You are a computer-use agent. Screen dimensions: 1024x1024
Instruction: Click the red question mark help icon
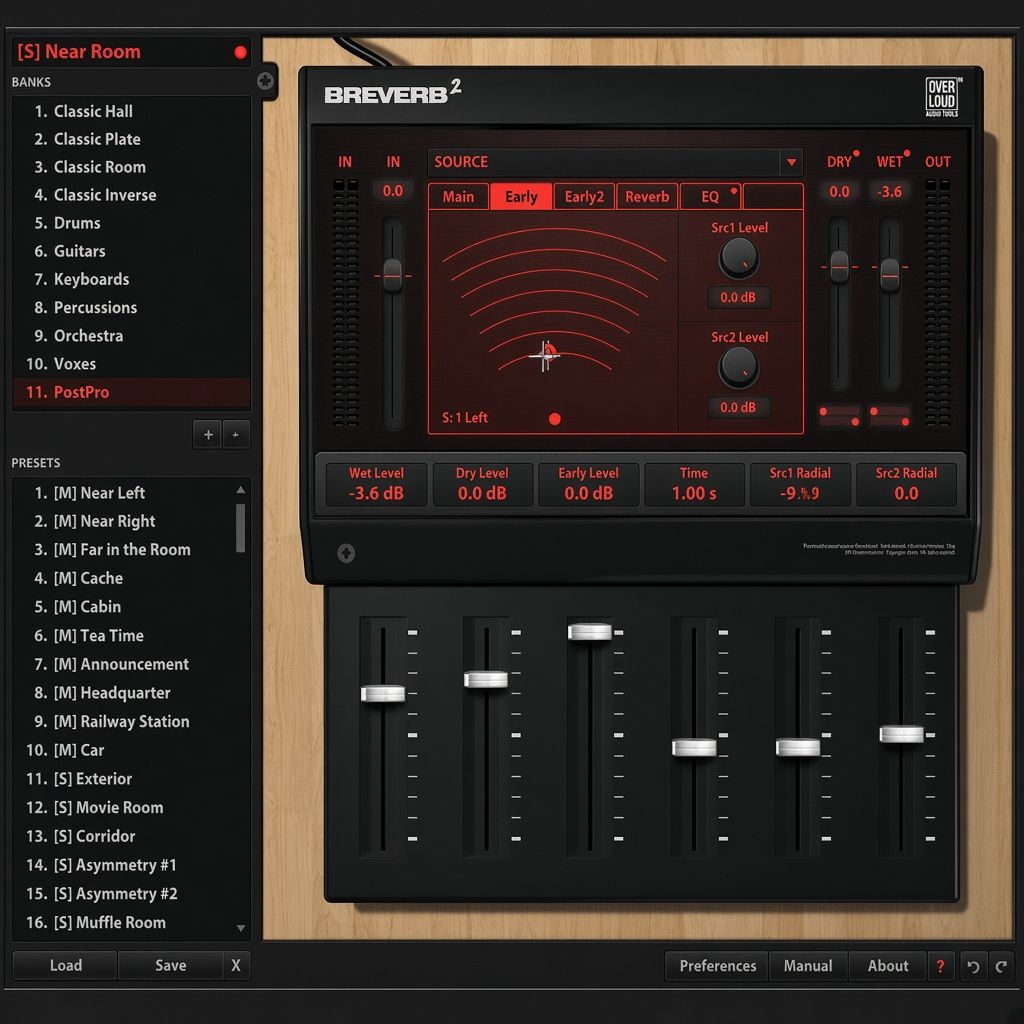tap(940, 966)
